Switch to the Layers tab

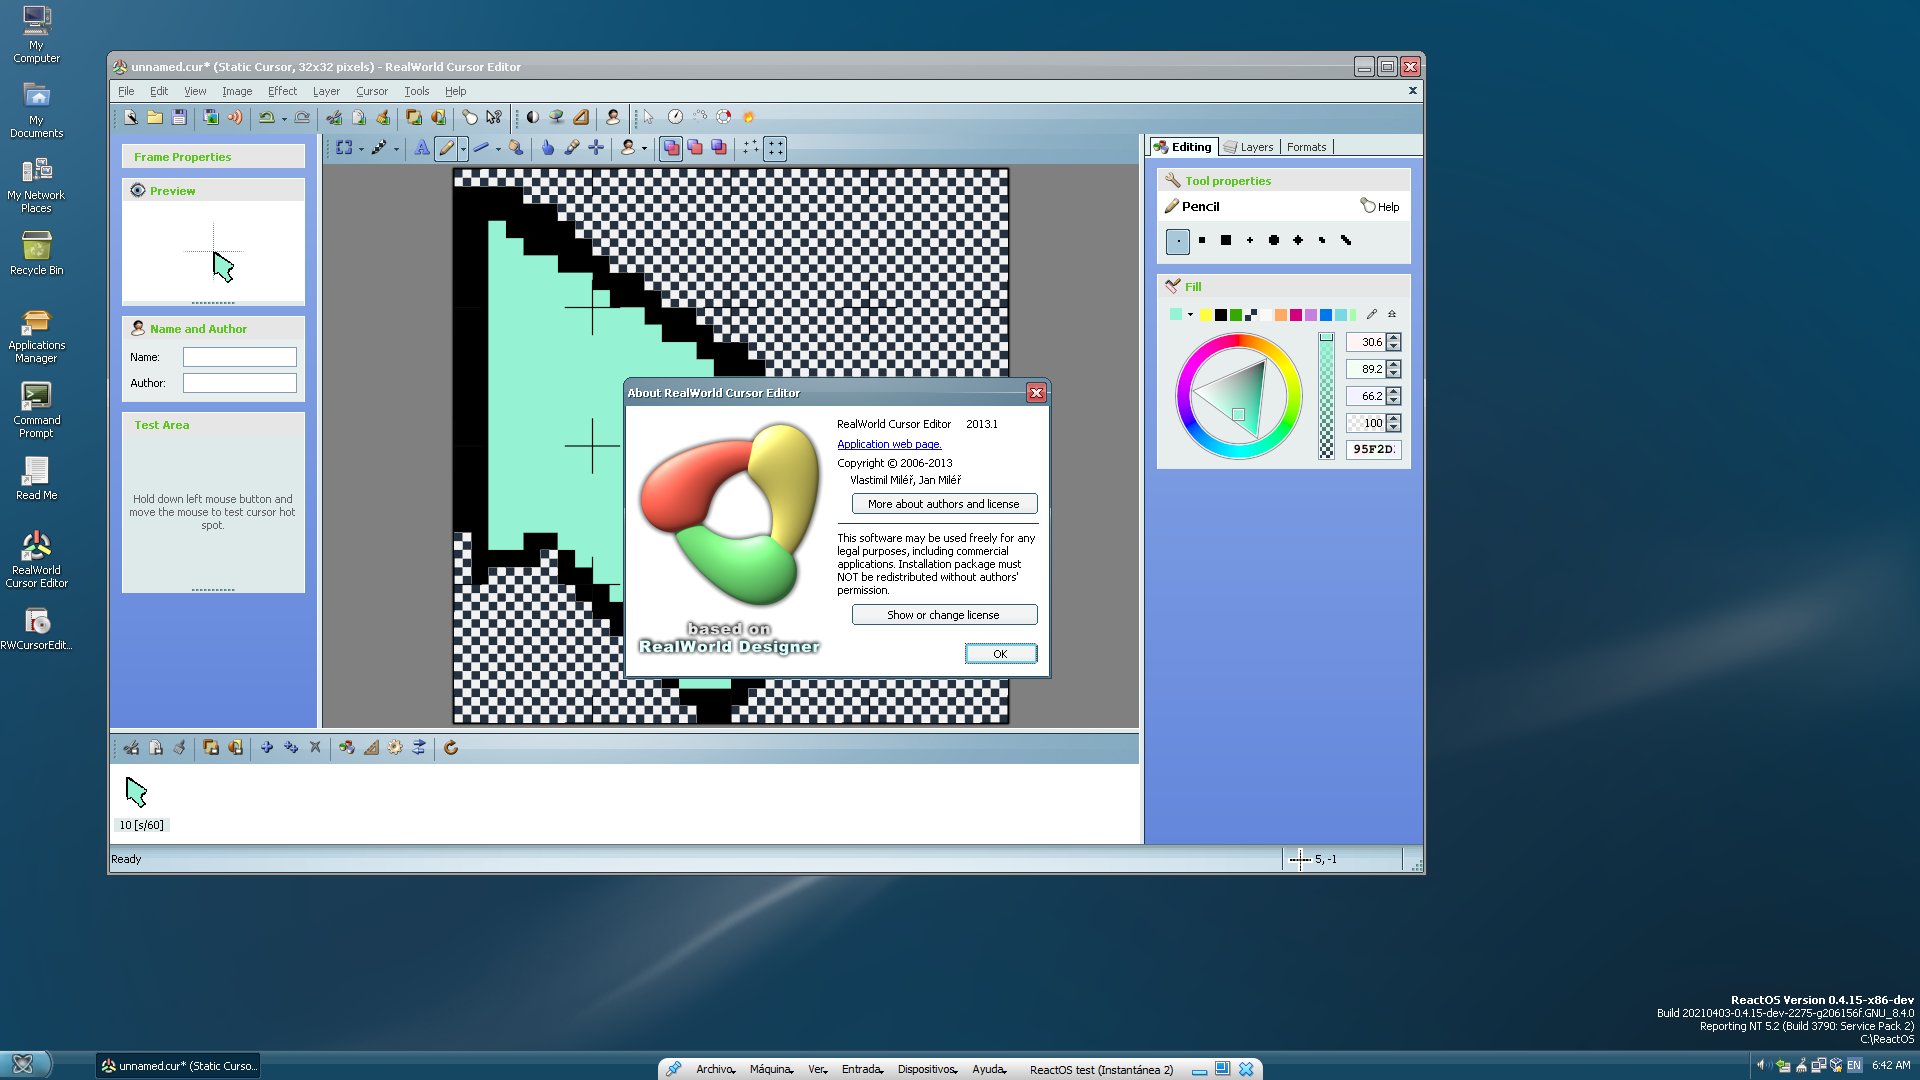click(x=1248, y=147)
